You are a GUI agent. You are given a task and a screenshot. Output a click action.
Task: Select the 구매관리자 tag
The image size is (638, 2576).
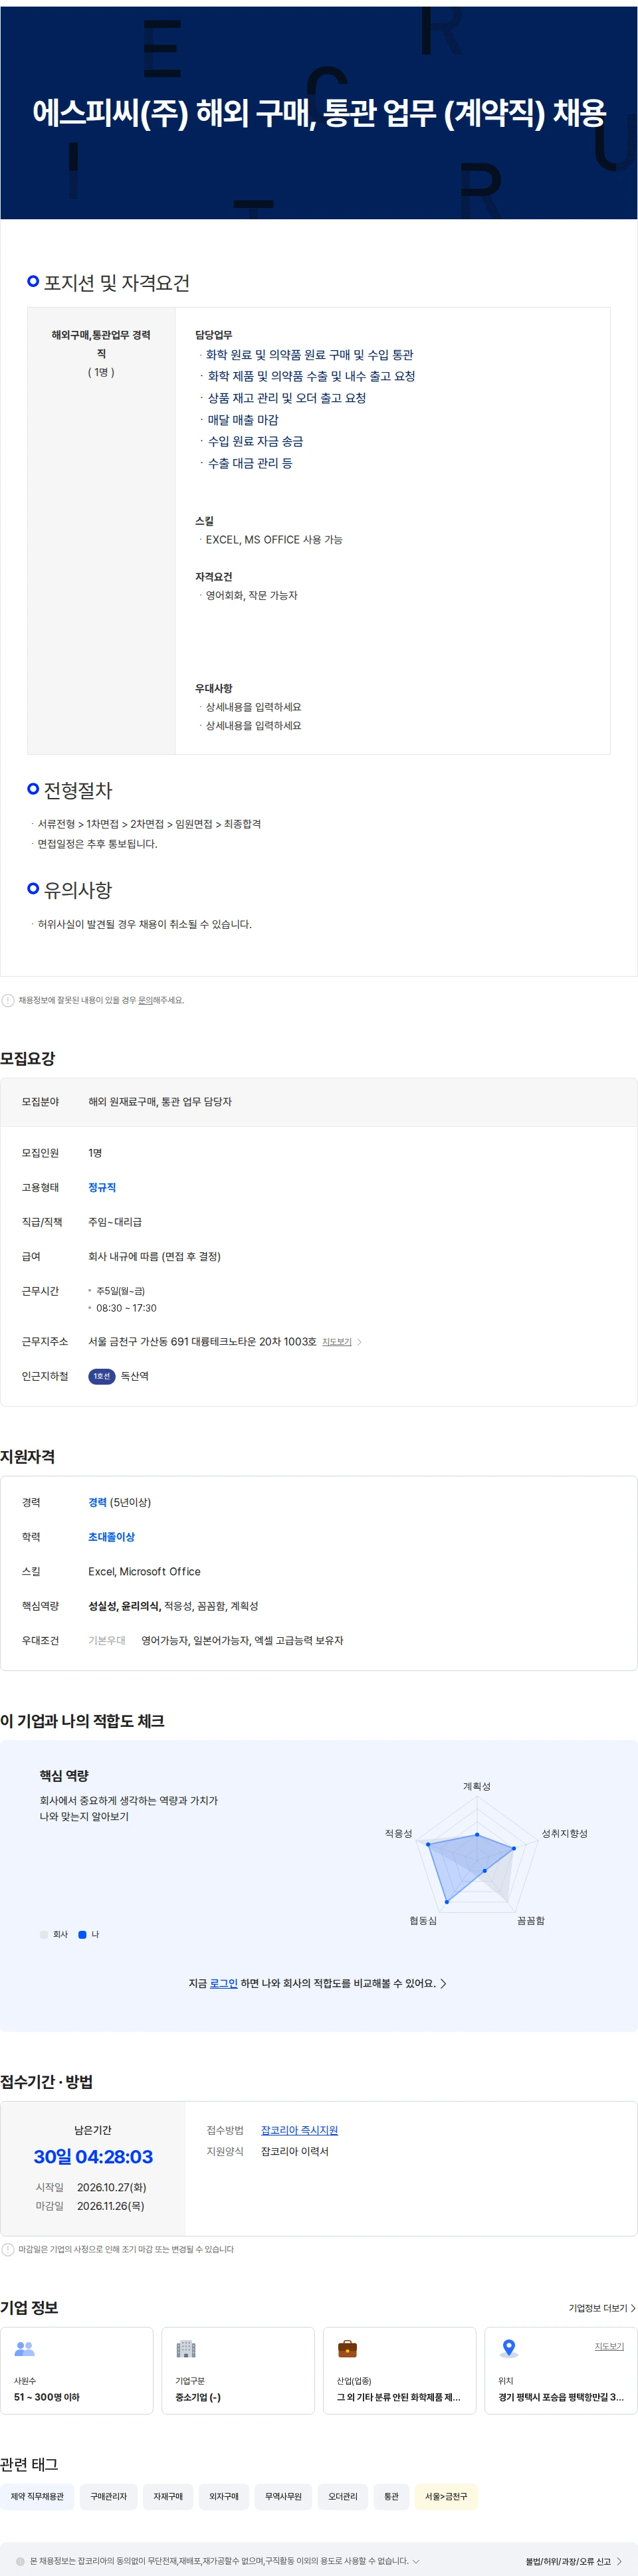[108, 2497]
